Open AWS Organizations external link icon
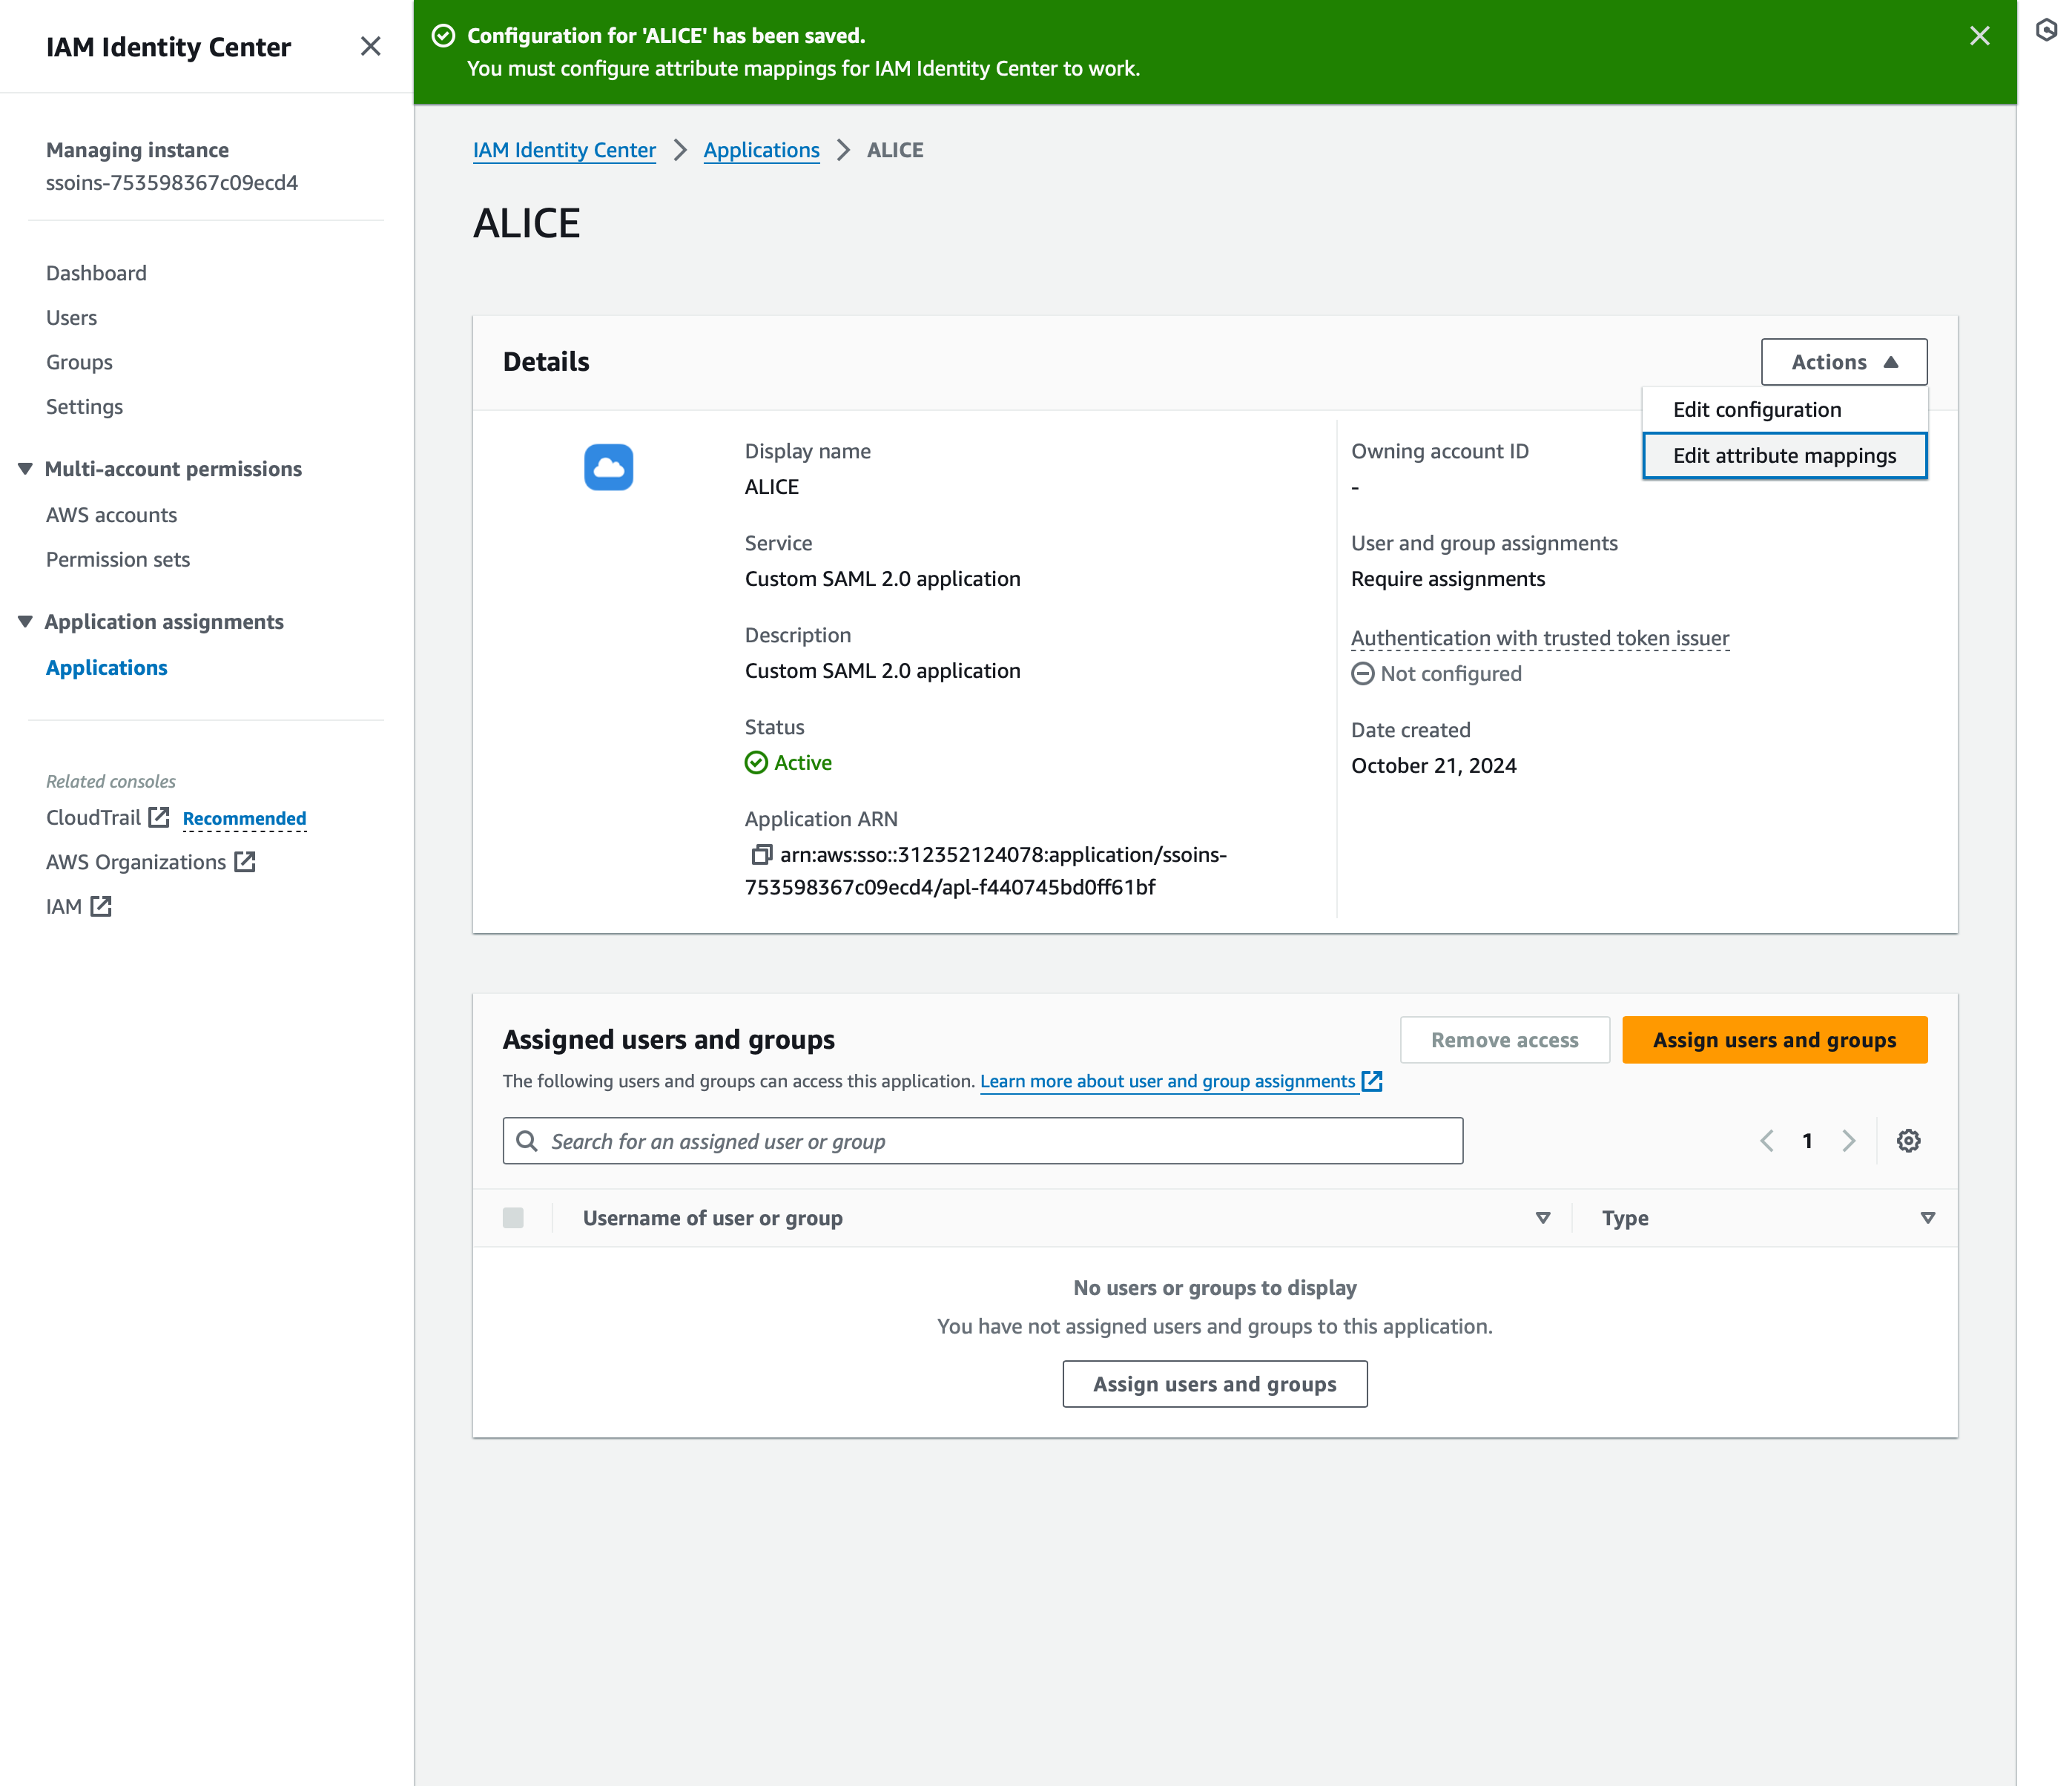 point(245,861)
